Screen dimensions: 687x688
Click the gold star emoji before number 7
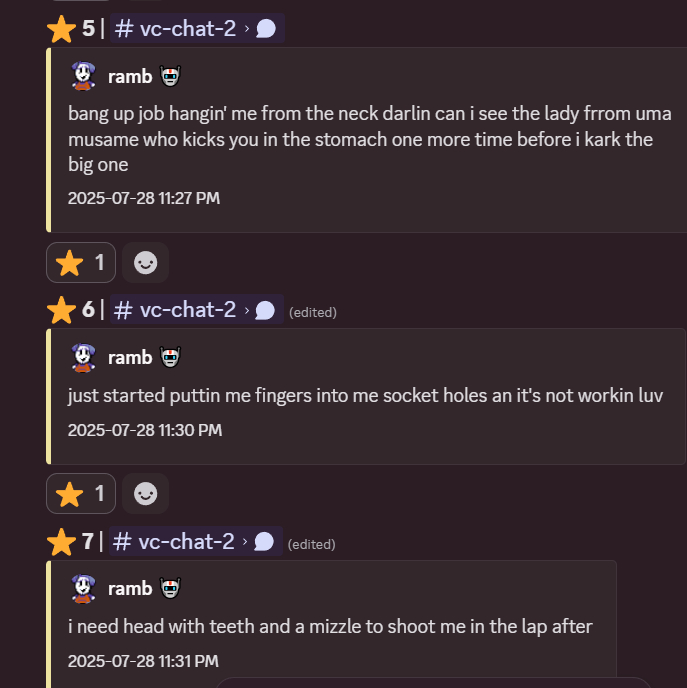click(x=62, y=542)
